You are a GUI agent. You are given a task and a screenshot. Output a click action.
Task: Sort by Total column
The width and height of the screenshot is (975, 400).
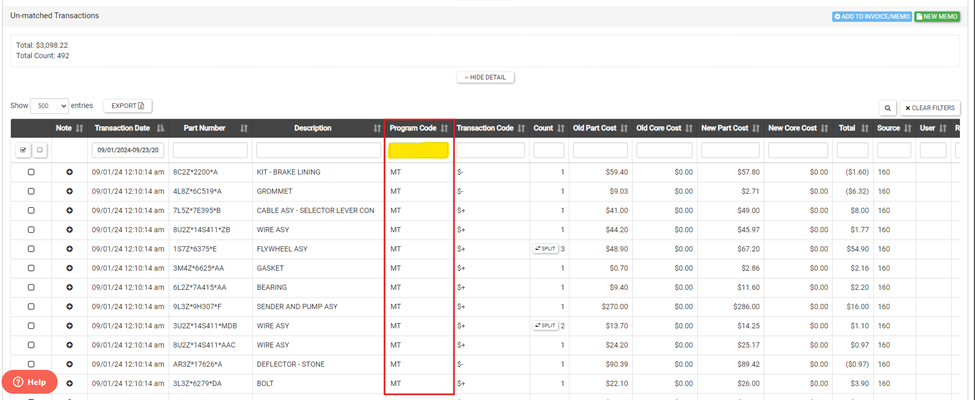(x=865, y=128)
